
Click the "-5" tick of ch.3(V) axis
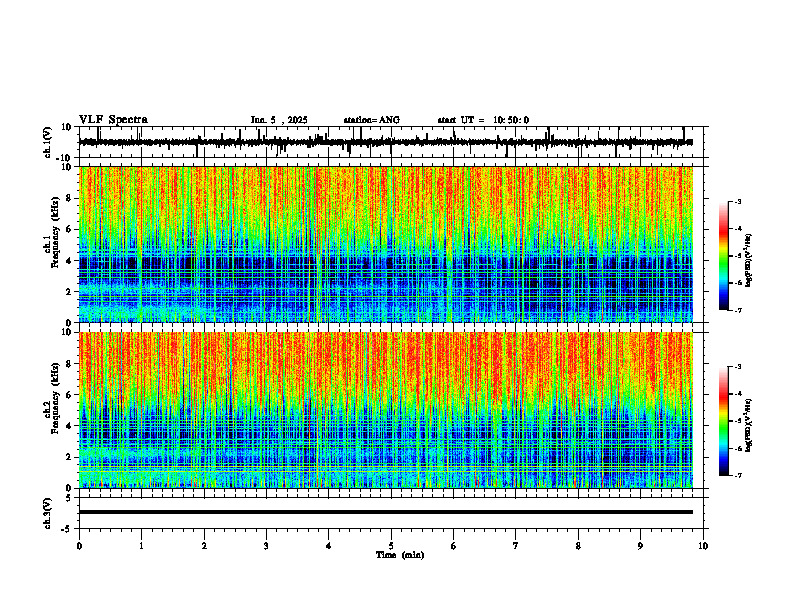pos(67,529)
